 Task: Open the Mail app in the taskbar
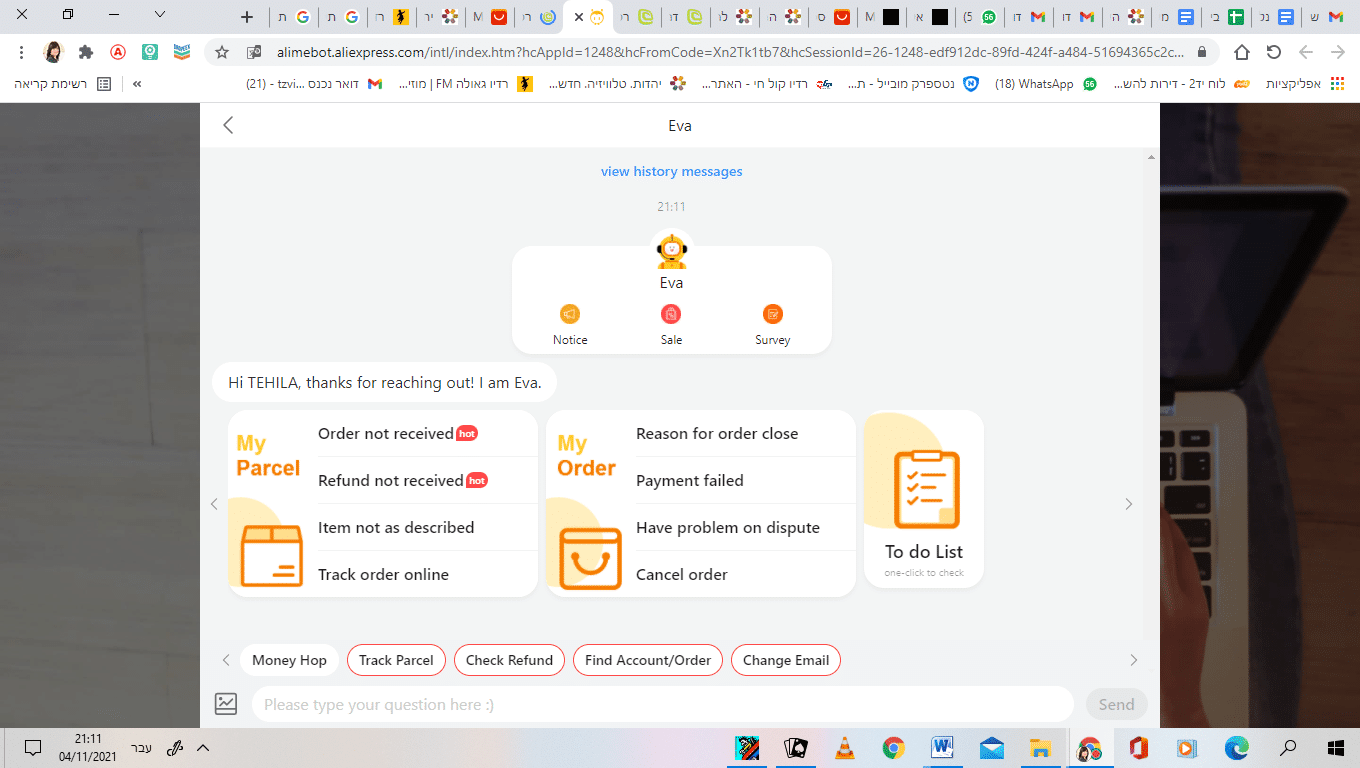(x=992, y=748)
